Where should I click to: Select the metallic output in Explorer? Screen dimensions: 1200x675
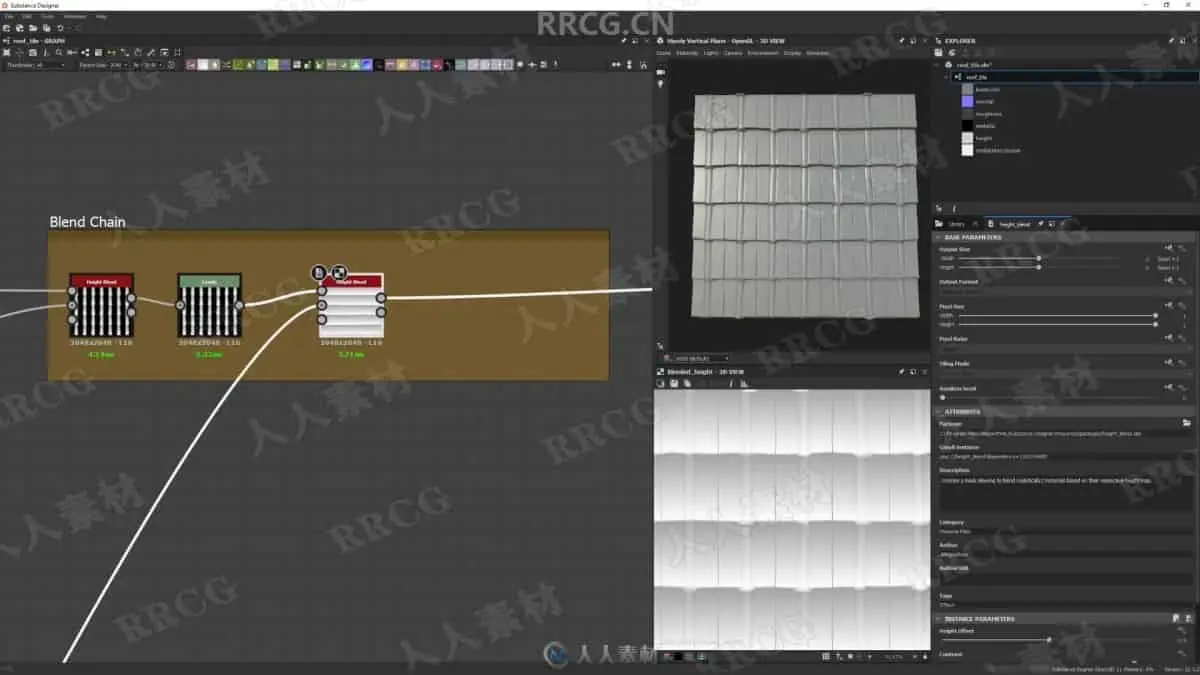tap(986, 125)
